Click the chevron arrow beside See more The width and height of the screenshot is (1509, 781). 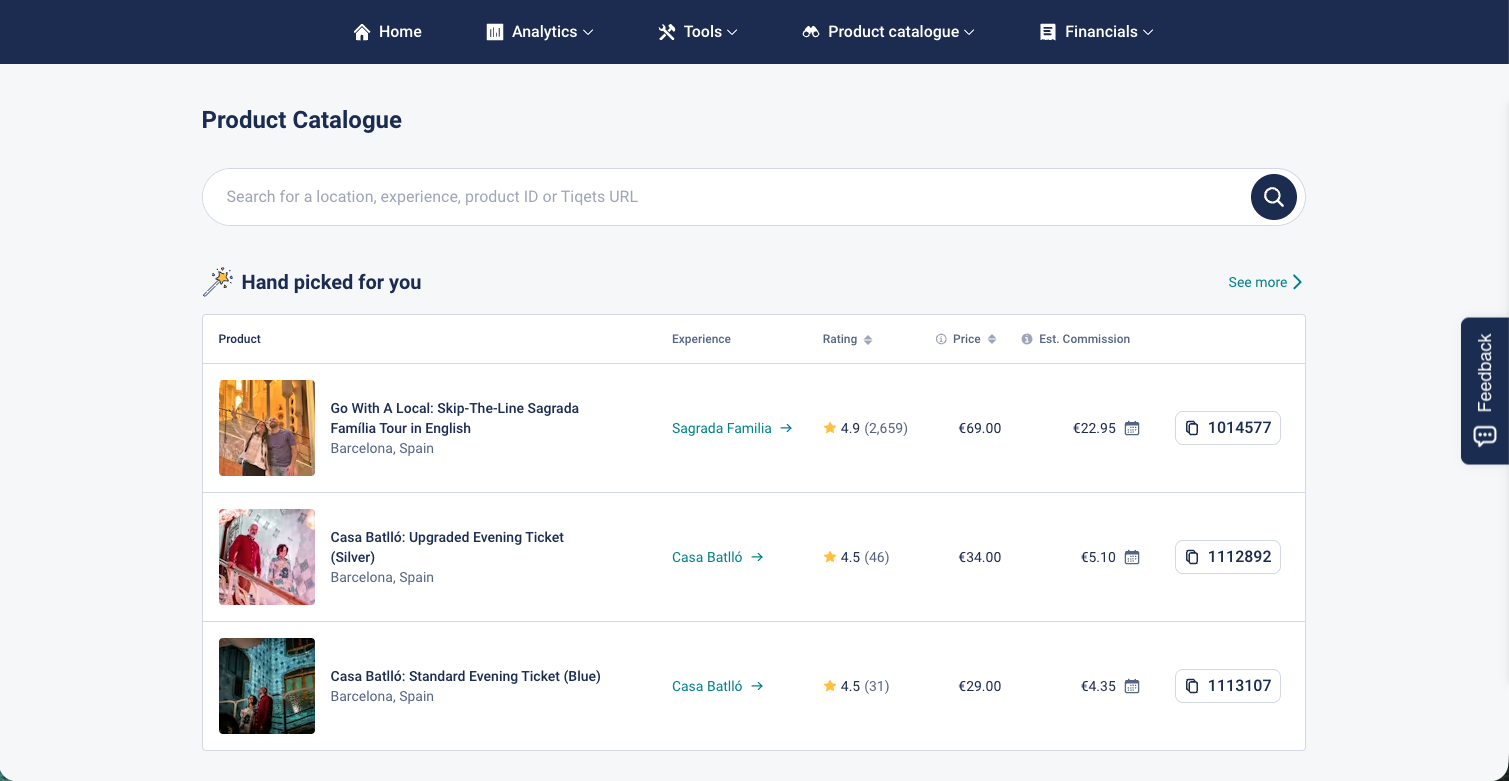click(1297, 282)
